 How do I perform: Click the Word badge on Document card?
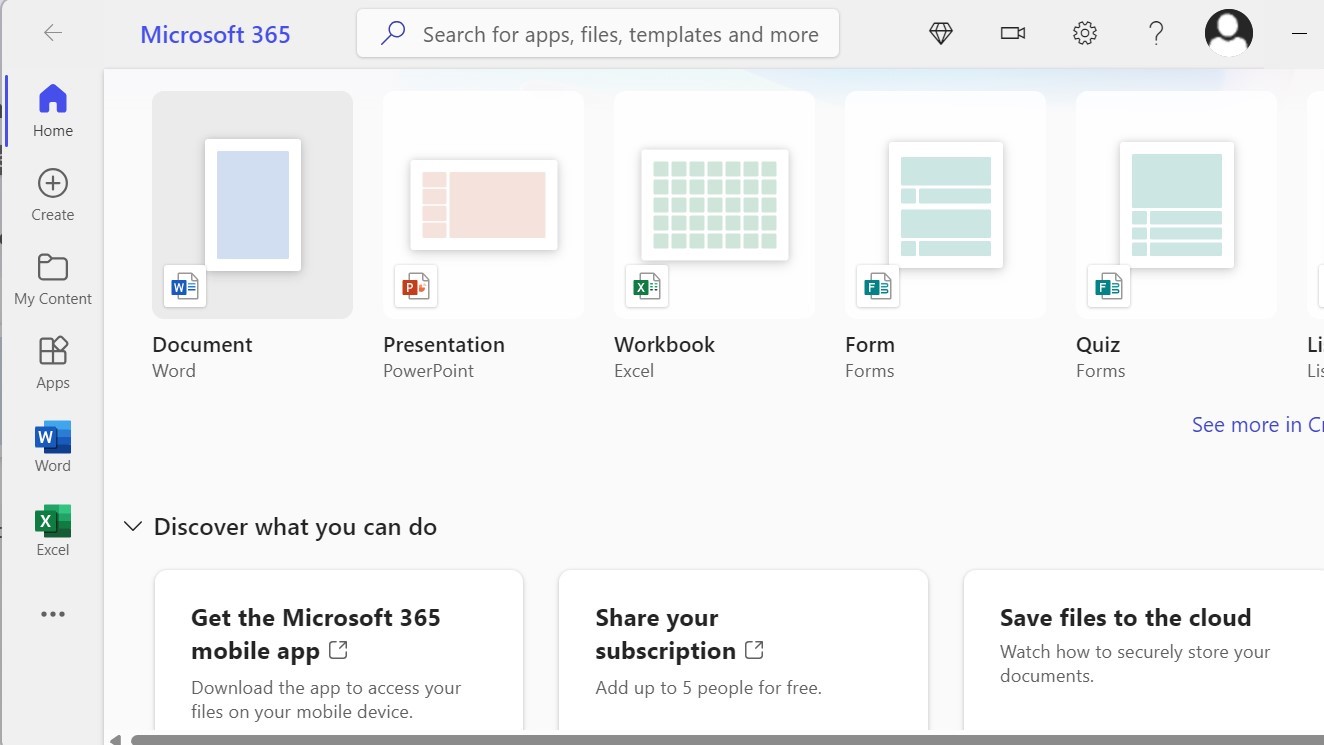pyautogui.click(x=185, y=287)
